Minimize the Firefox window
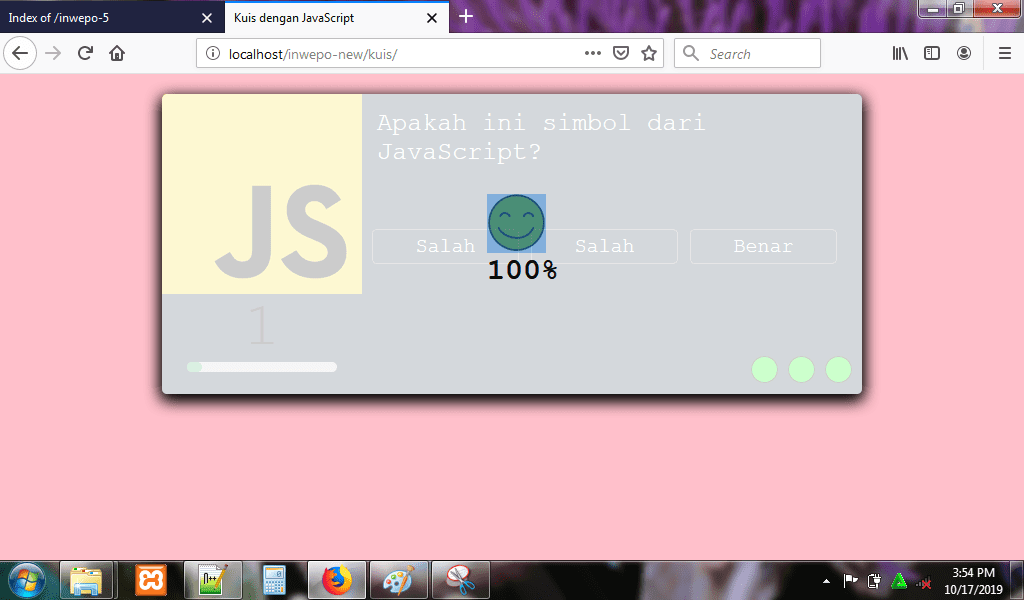This screenshot has height=600, width=1024. pos(933,9)
